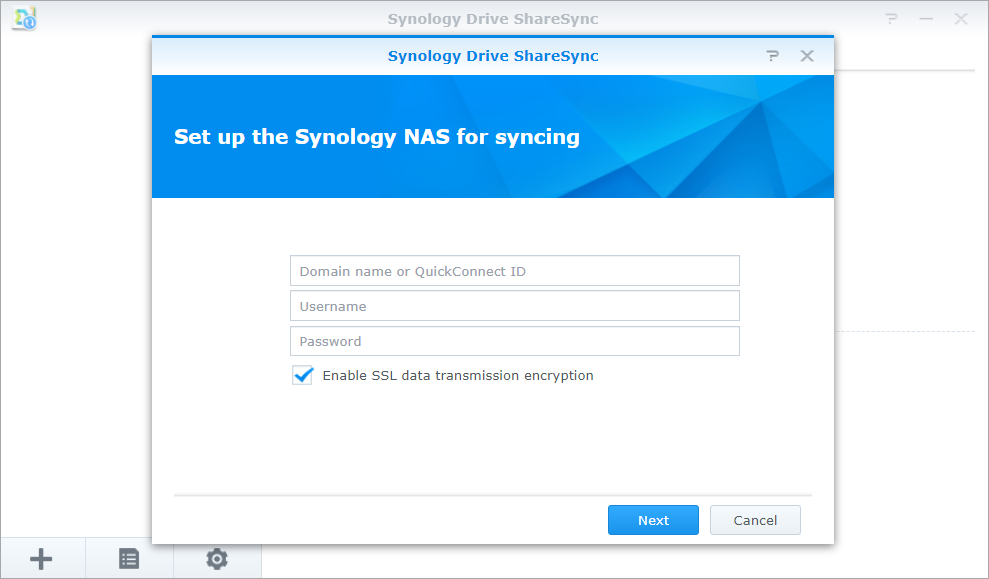Cancel the Synology NAS setup

point(755,520)
